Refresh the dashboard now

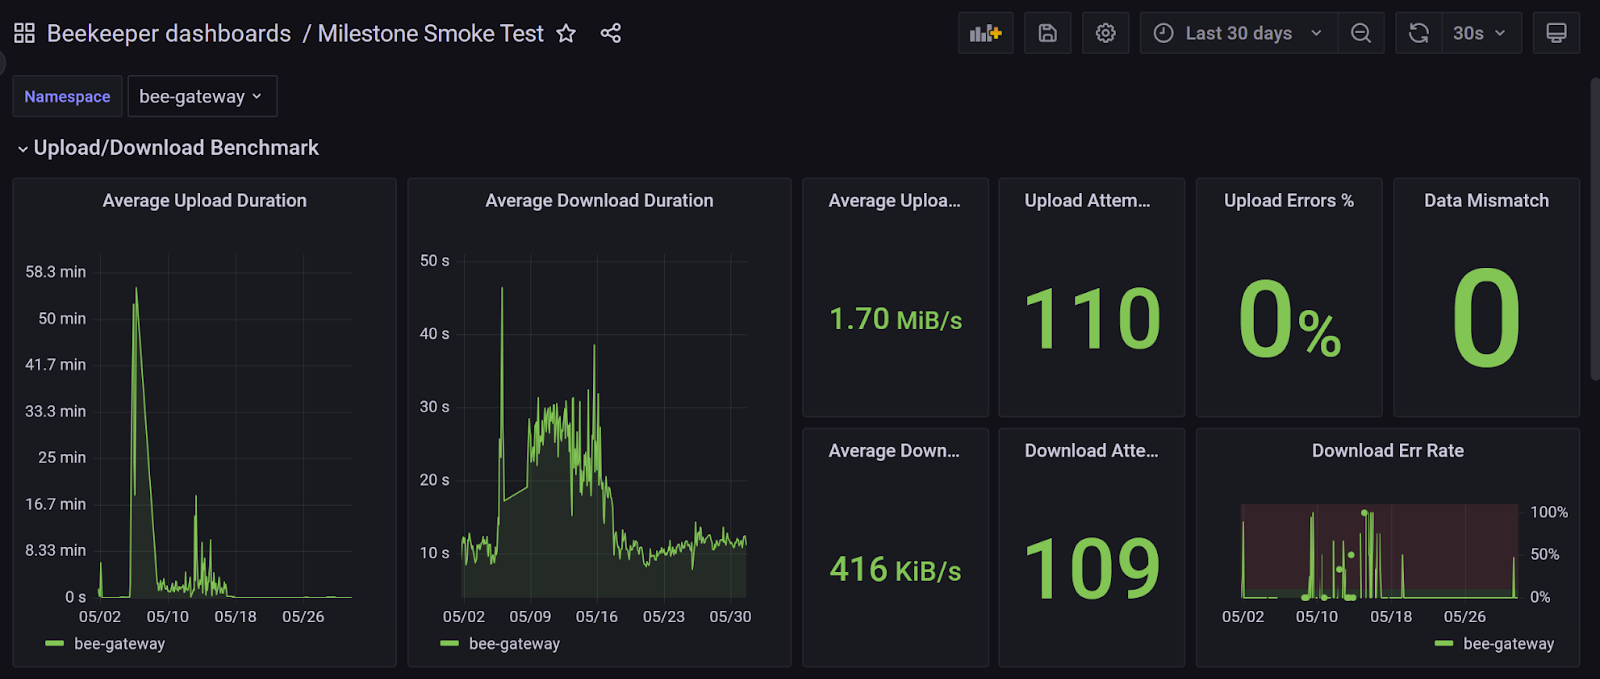(x=1418, y=33)
